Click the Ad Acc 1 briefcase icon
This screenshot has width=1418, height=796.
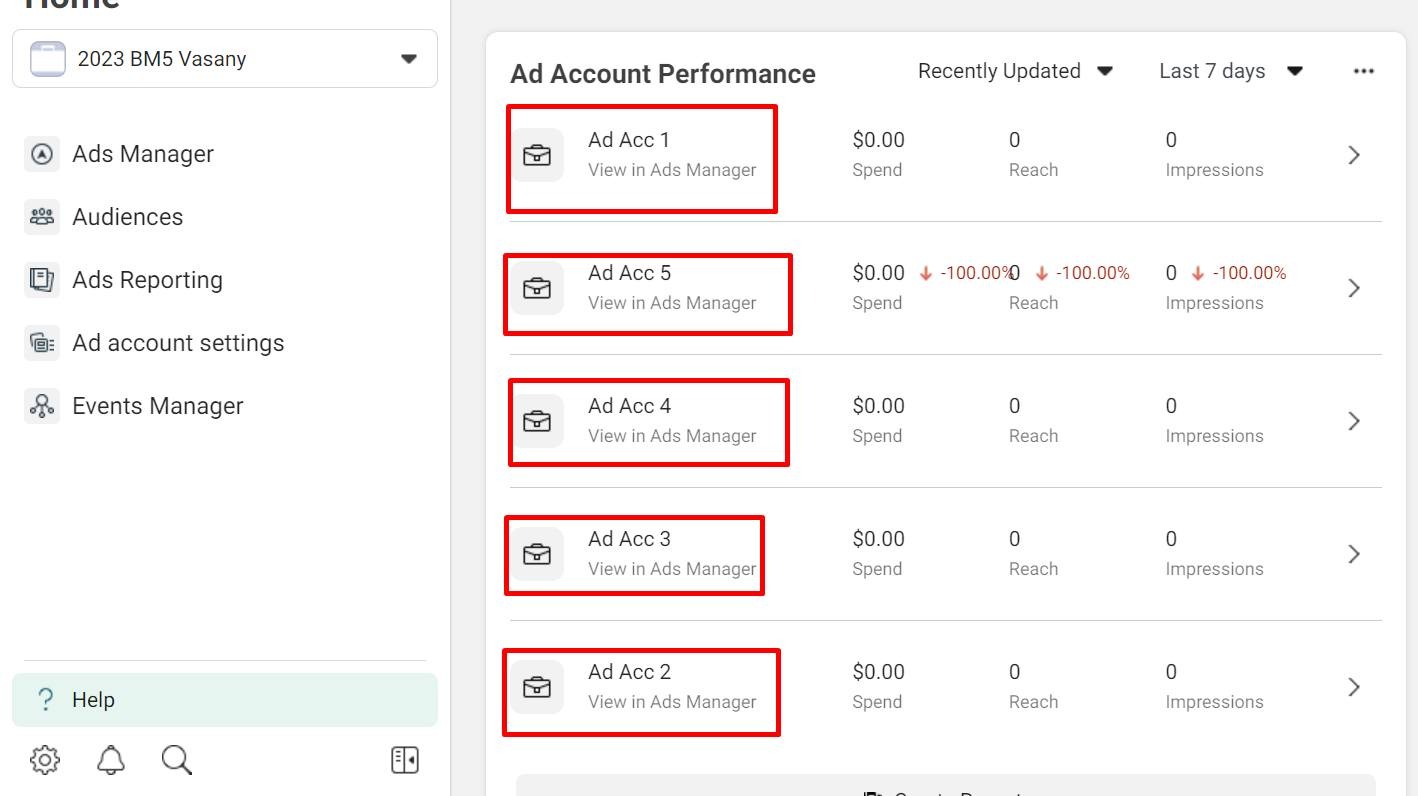(537, 155)
